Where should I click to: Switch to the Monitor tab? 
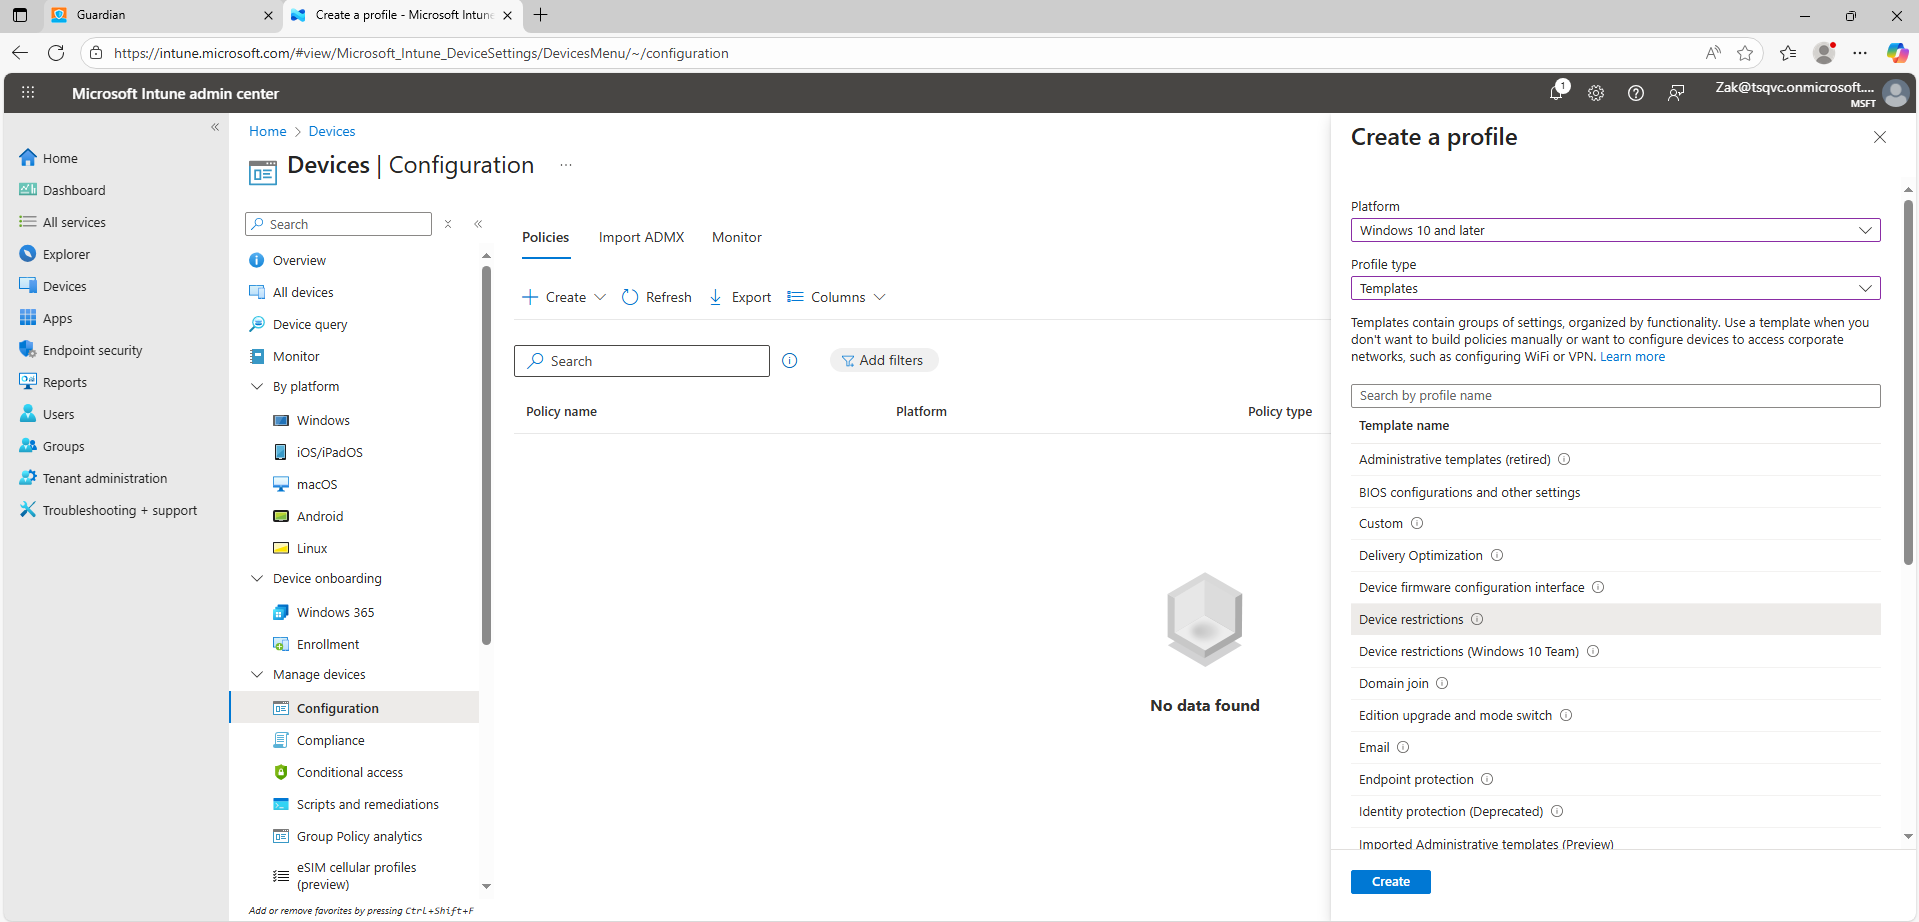pos(736,237)
